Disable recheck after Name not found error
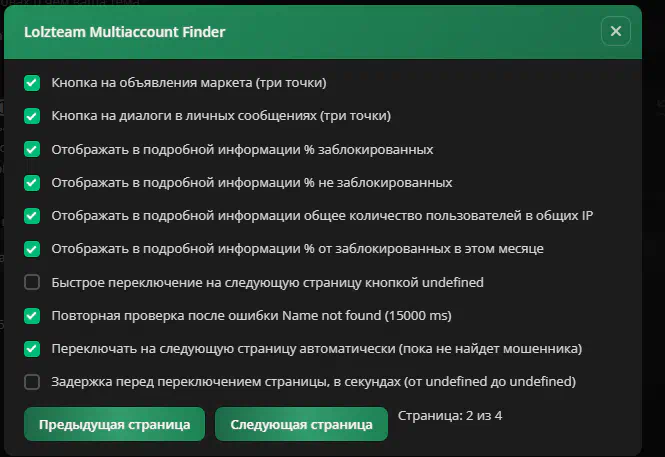665x457 pixels. pyautogui.click(x=32, y=316)
